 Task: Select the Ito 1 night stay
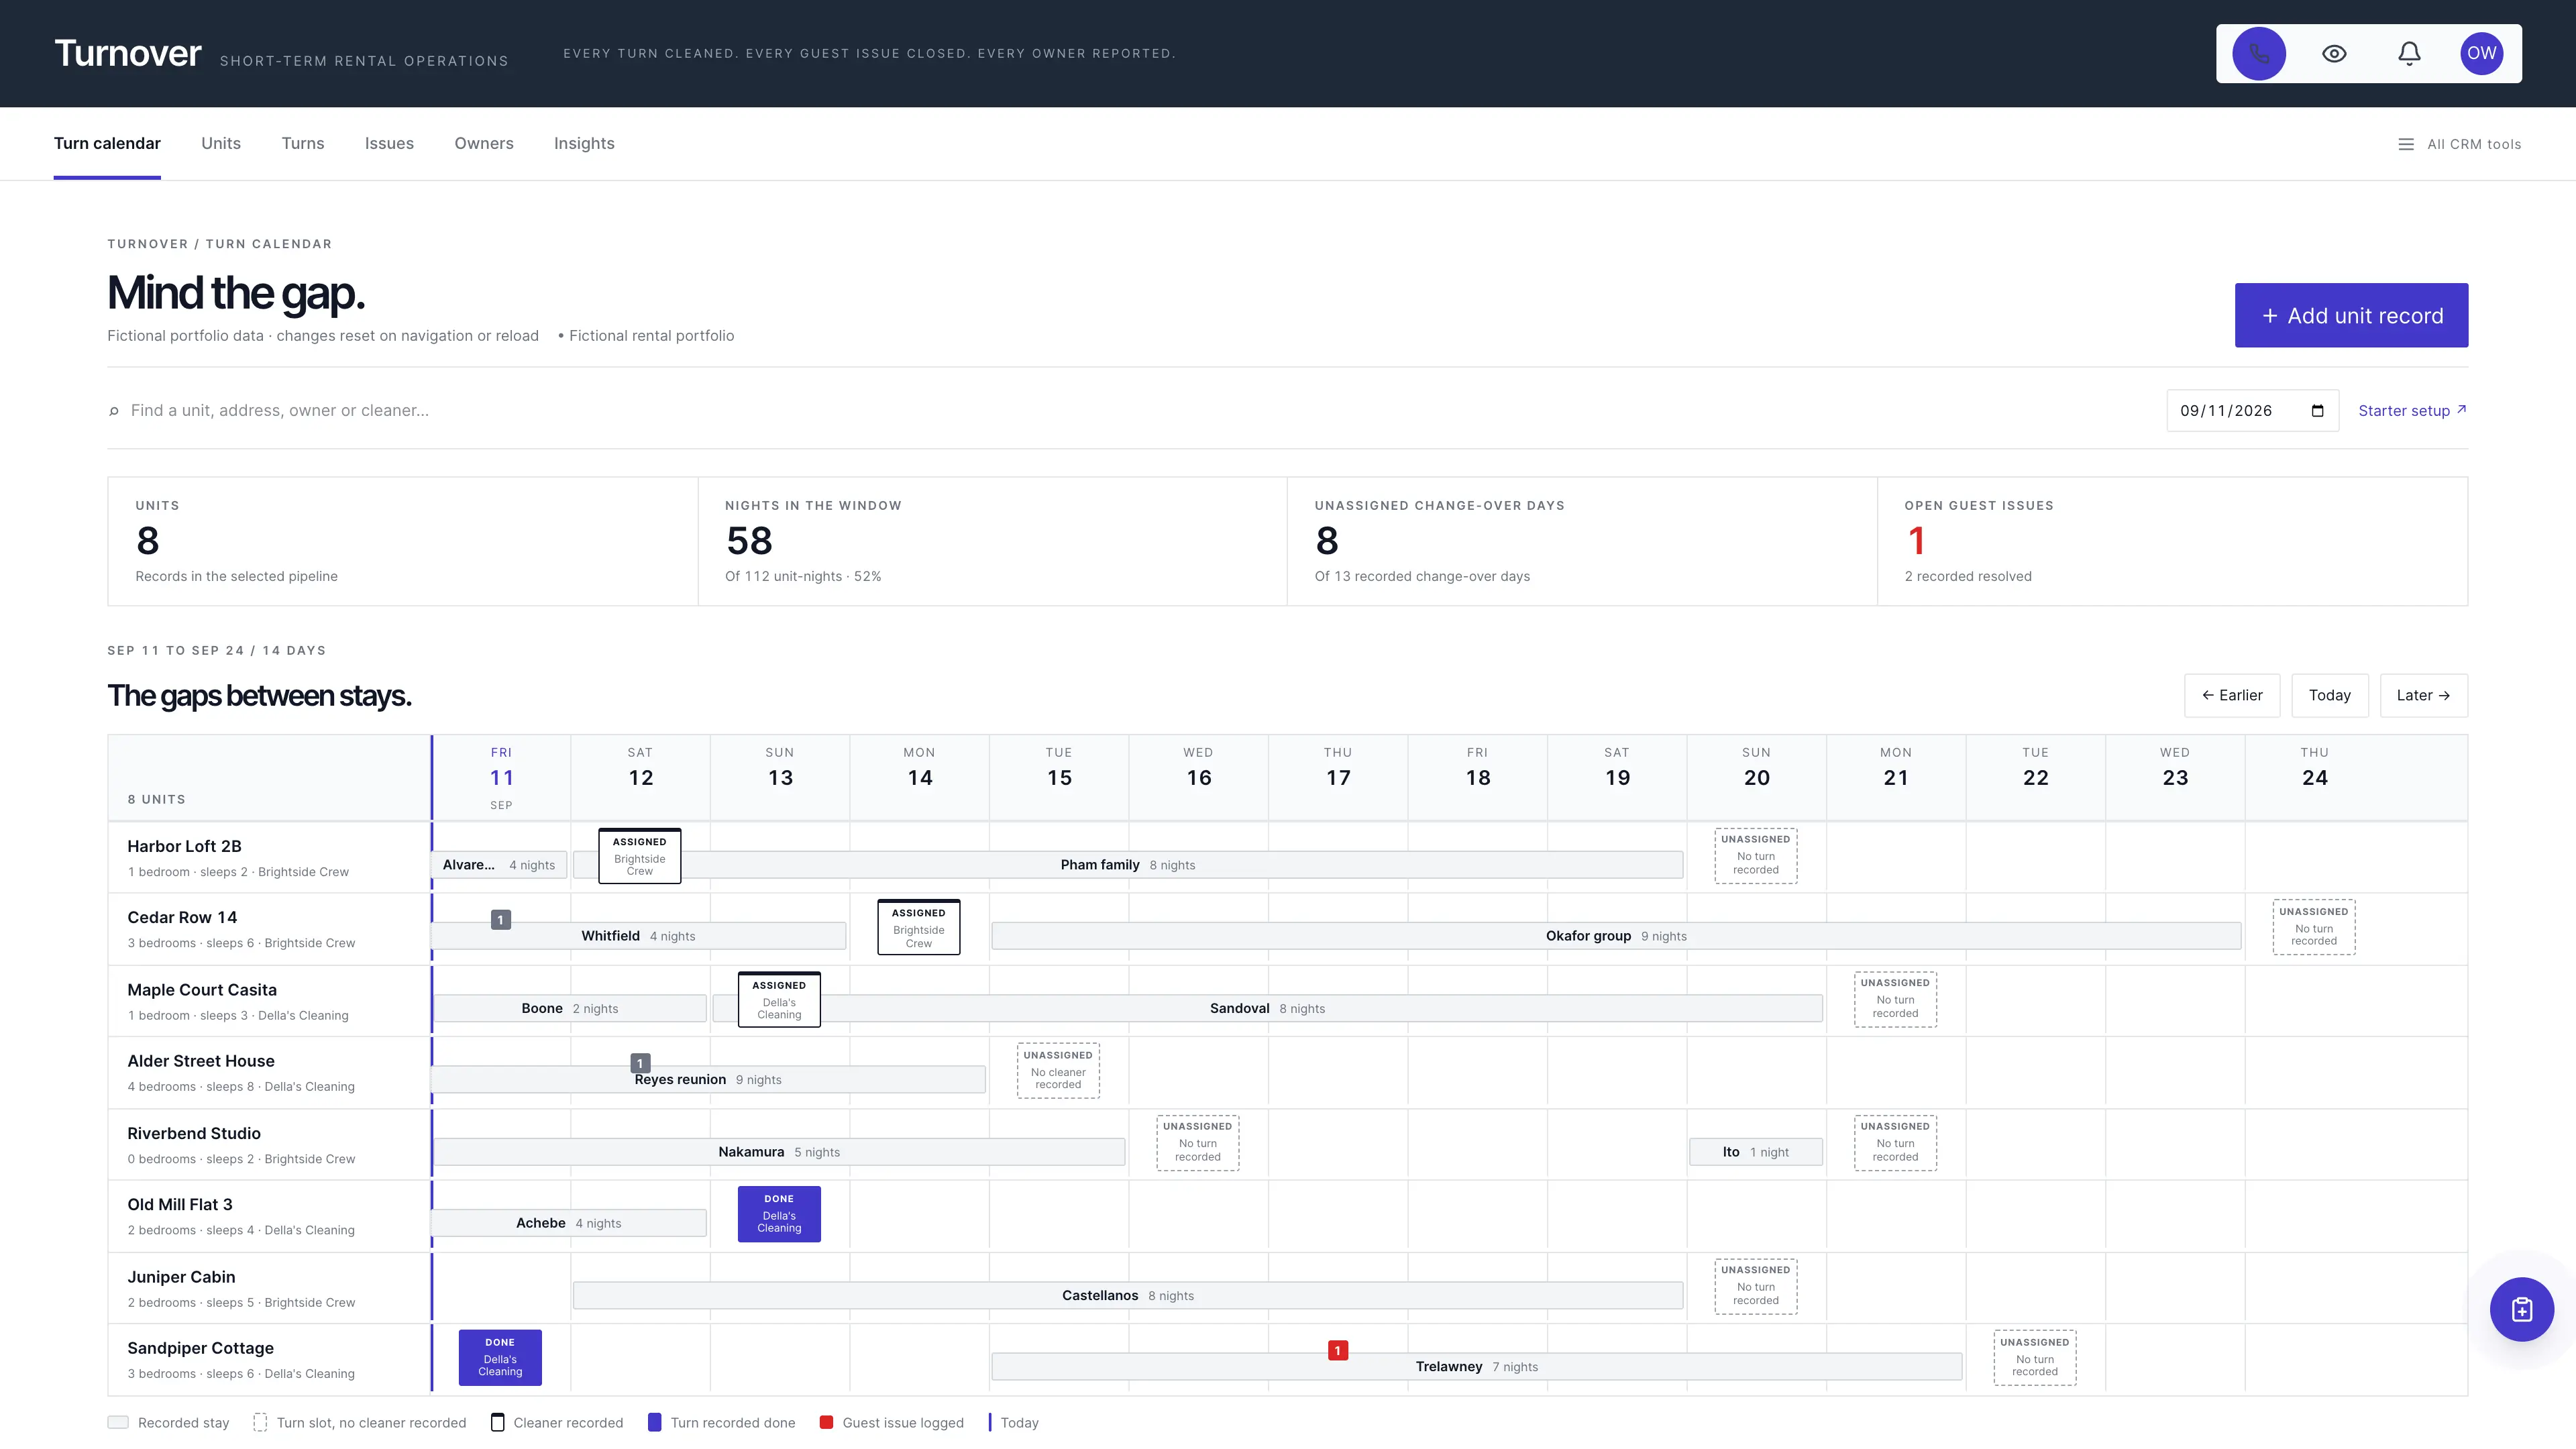pos(1756,1152)
